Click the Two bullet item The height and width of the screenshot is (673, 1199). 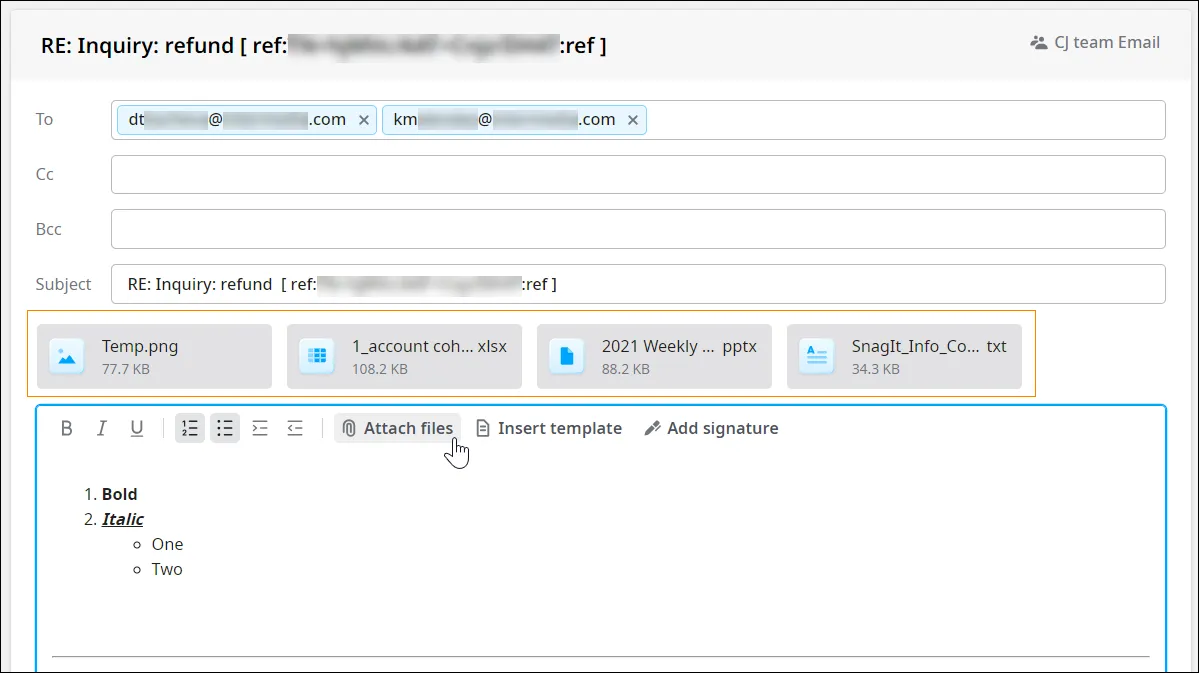tap(167, 570)
